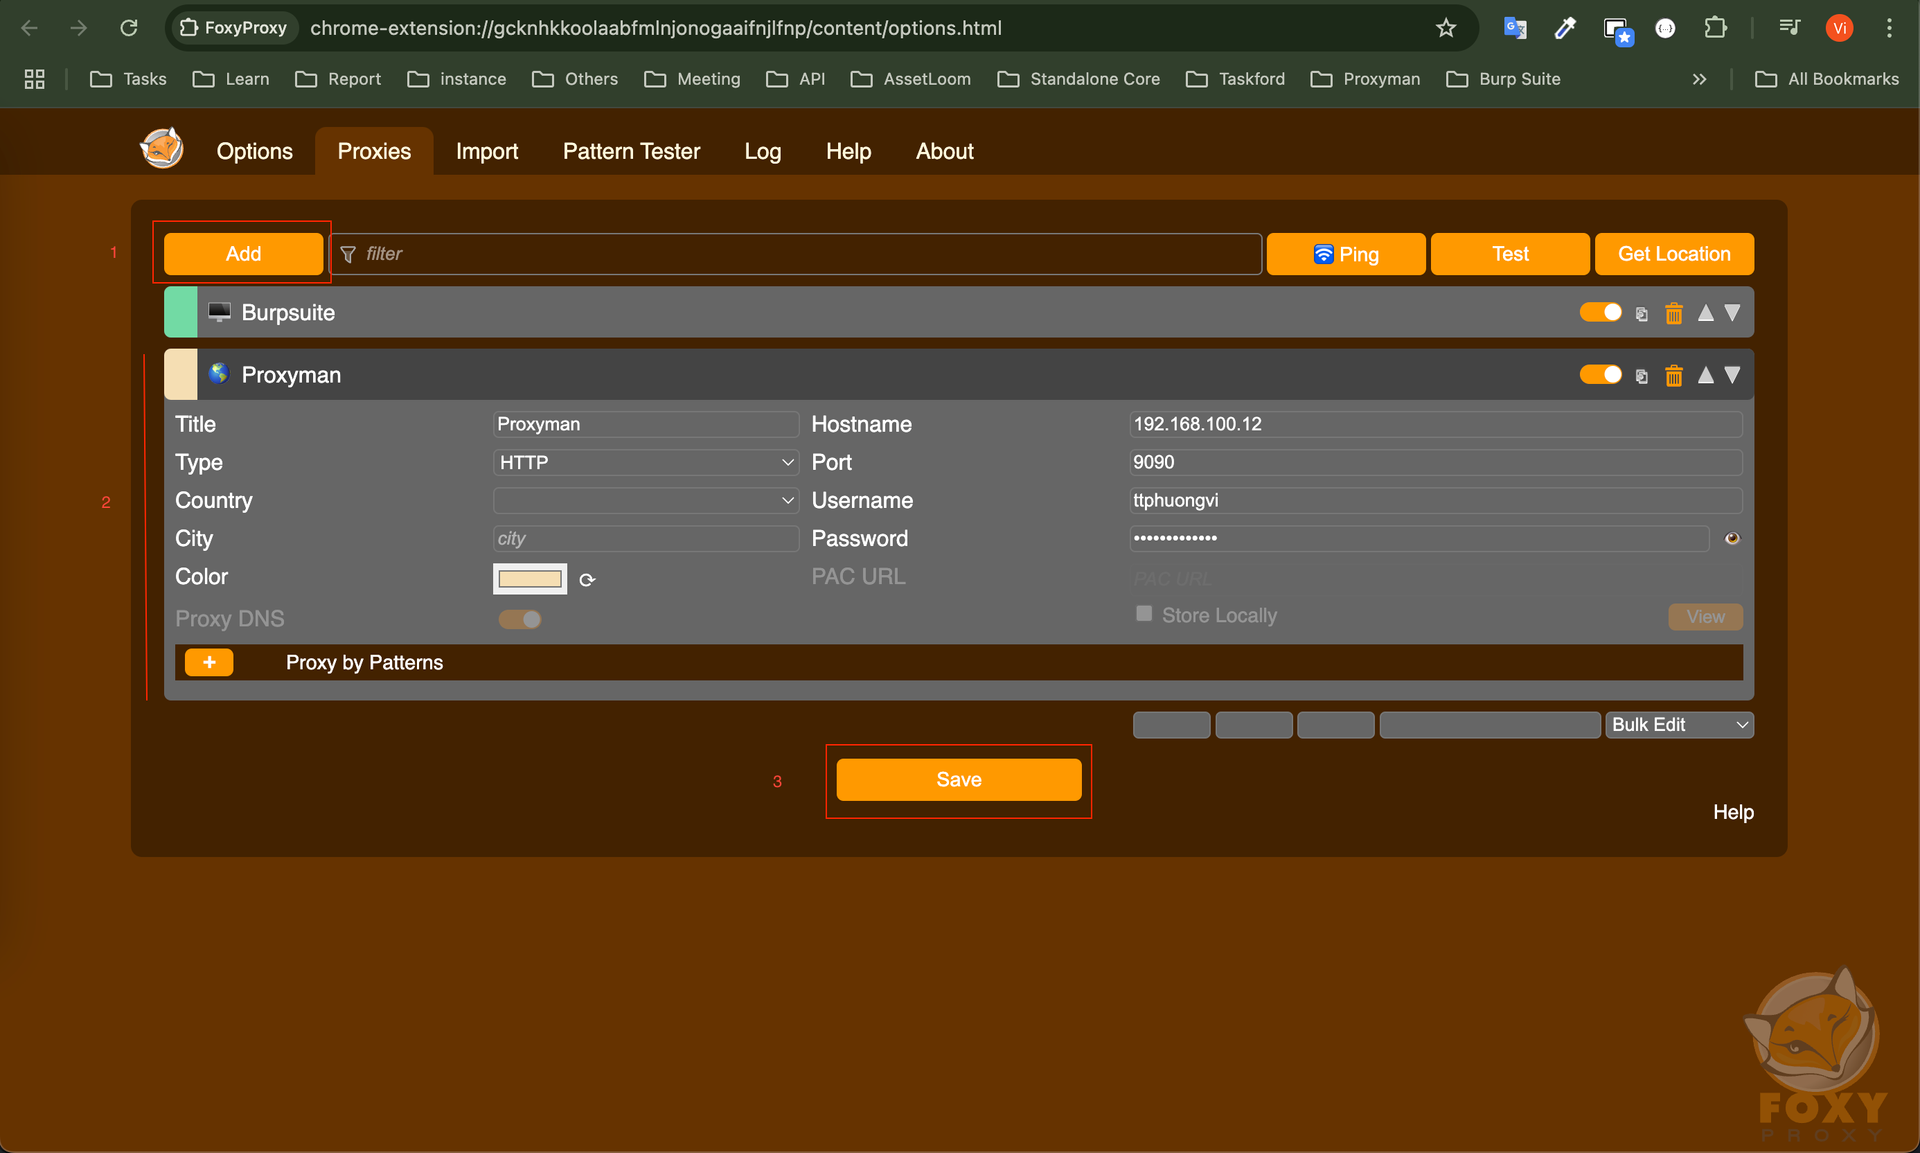Click the Test button
The height and width of the screenshot is (1153, 1920).
1510,254
